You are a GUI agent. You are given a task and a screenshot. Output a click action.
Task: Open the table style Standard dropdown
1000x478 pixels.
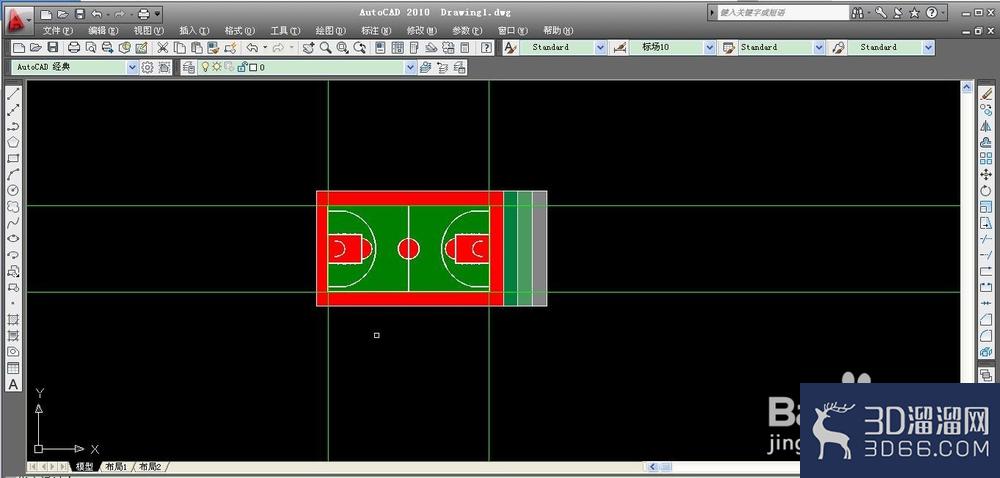[x=820, y=47]
